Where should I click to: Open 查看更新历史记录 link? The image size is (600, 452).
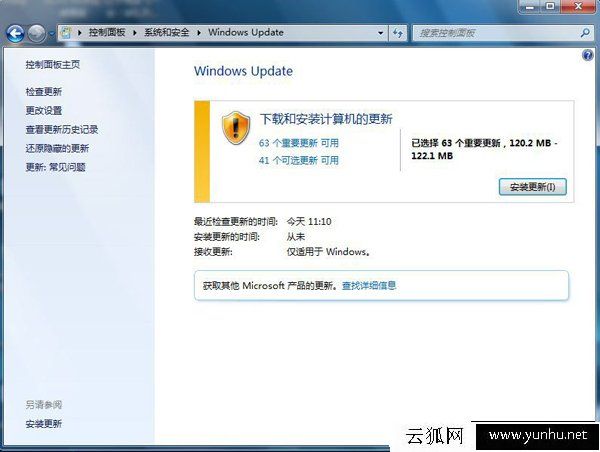62,129
